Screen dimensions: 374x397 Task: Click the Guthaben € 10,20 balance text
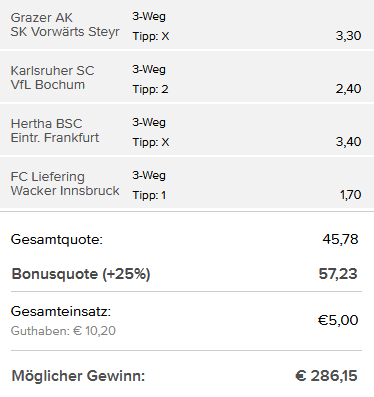pyautogui.click(x=63, y=331)
